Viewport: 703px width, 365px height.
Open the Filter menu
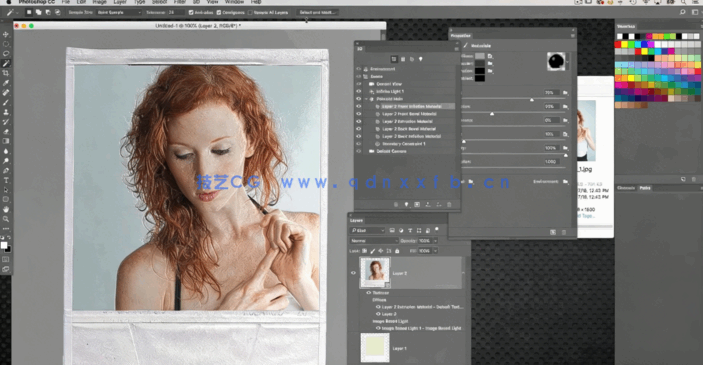(180, 2)
